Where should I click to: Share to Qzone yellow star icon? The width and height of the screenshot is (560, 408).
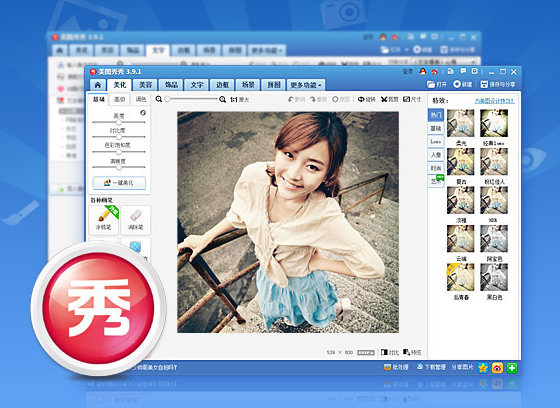pos(483,368)
